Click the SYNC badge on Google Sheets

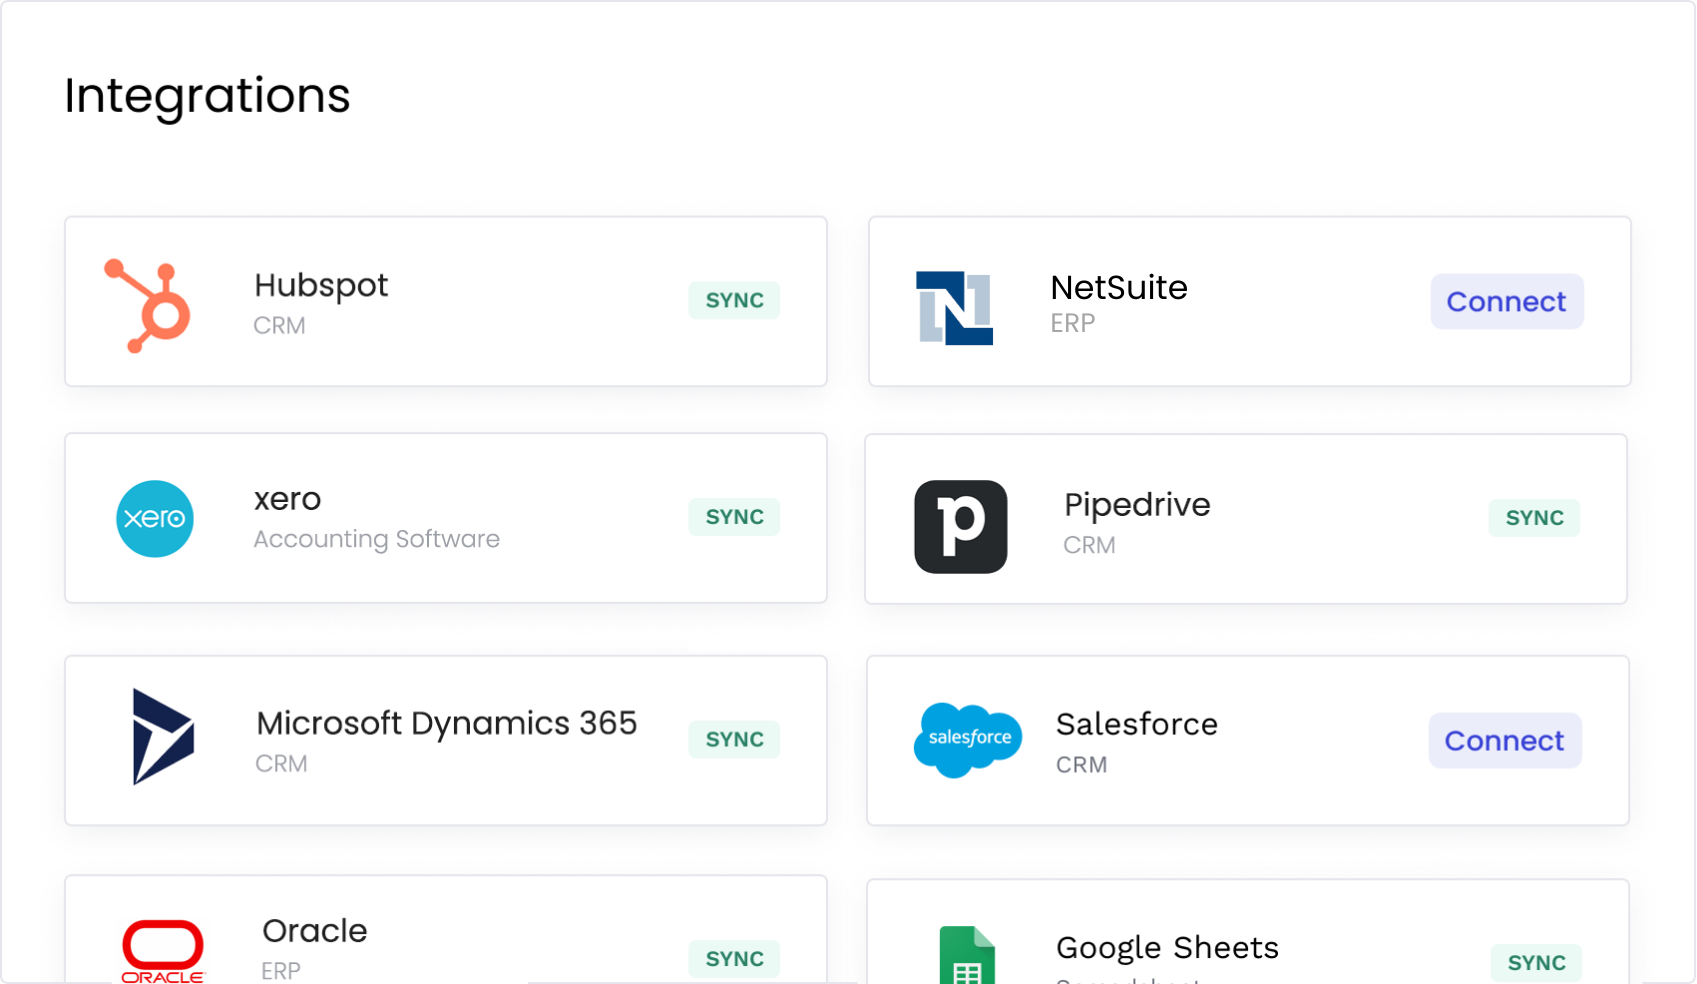tap(1536, 963)
